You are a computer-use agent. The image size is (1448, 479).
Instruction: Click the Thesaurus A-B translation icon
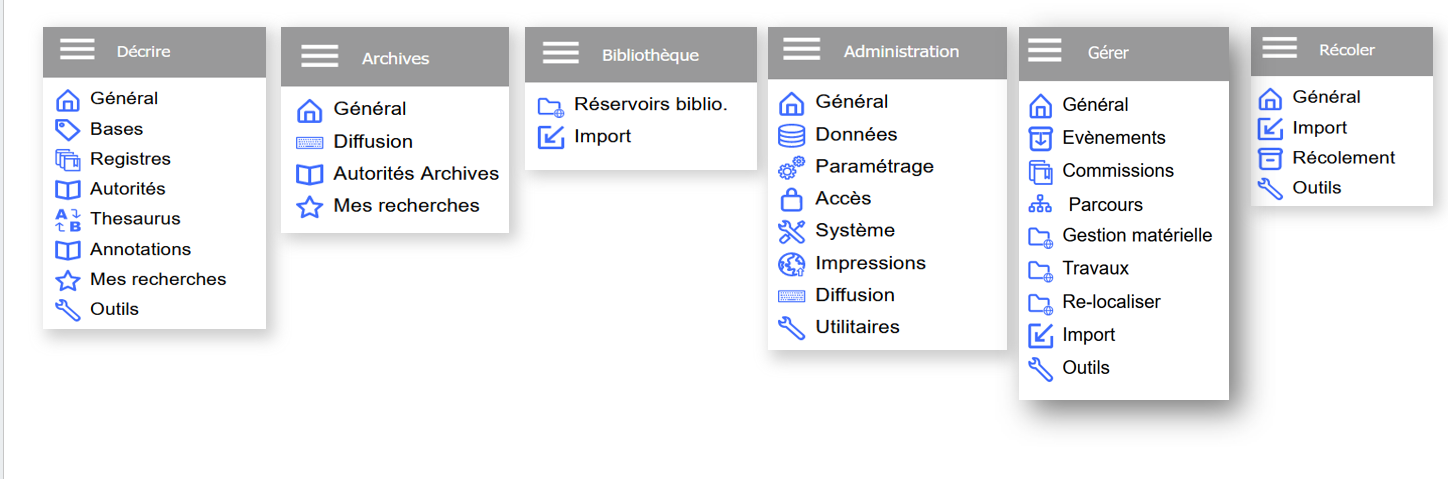pyautogui.click(x=67, y=219)
